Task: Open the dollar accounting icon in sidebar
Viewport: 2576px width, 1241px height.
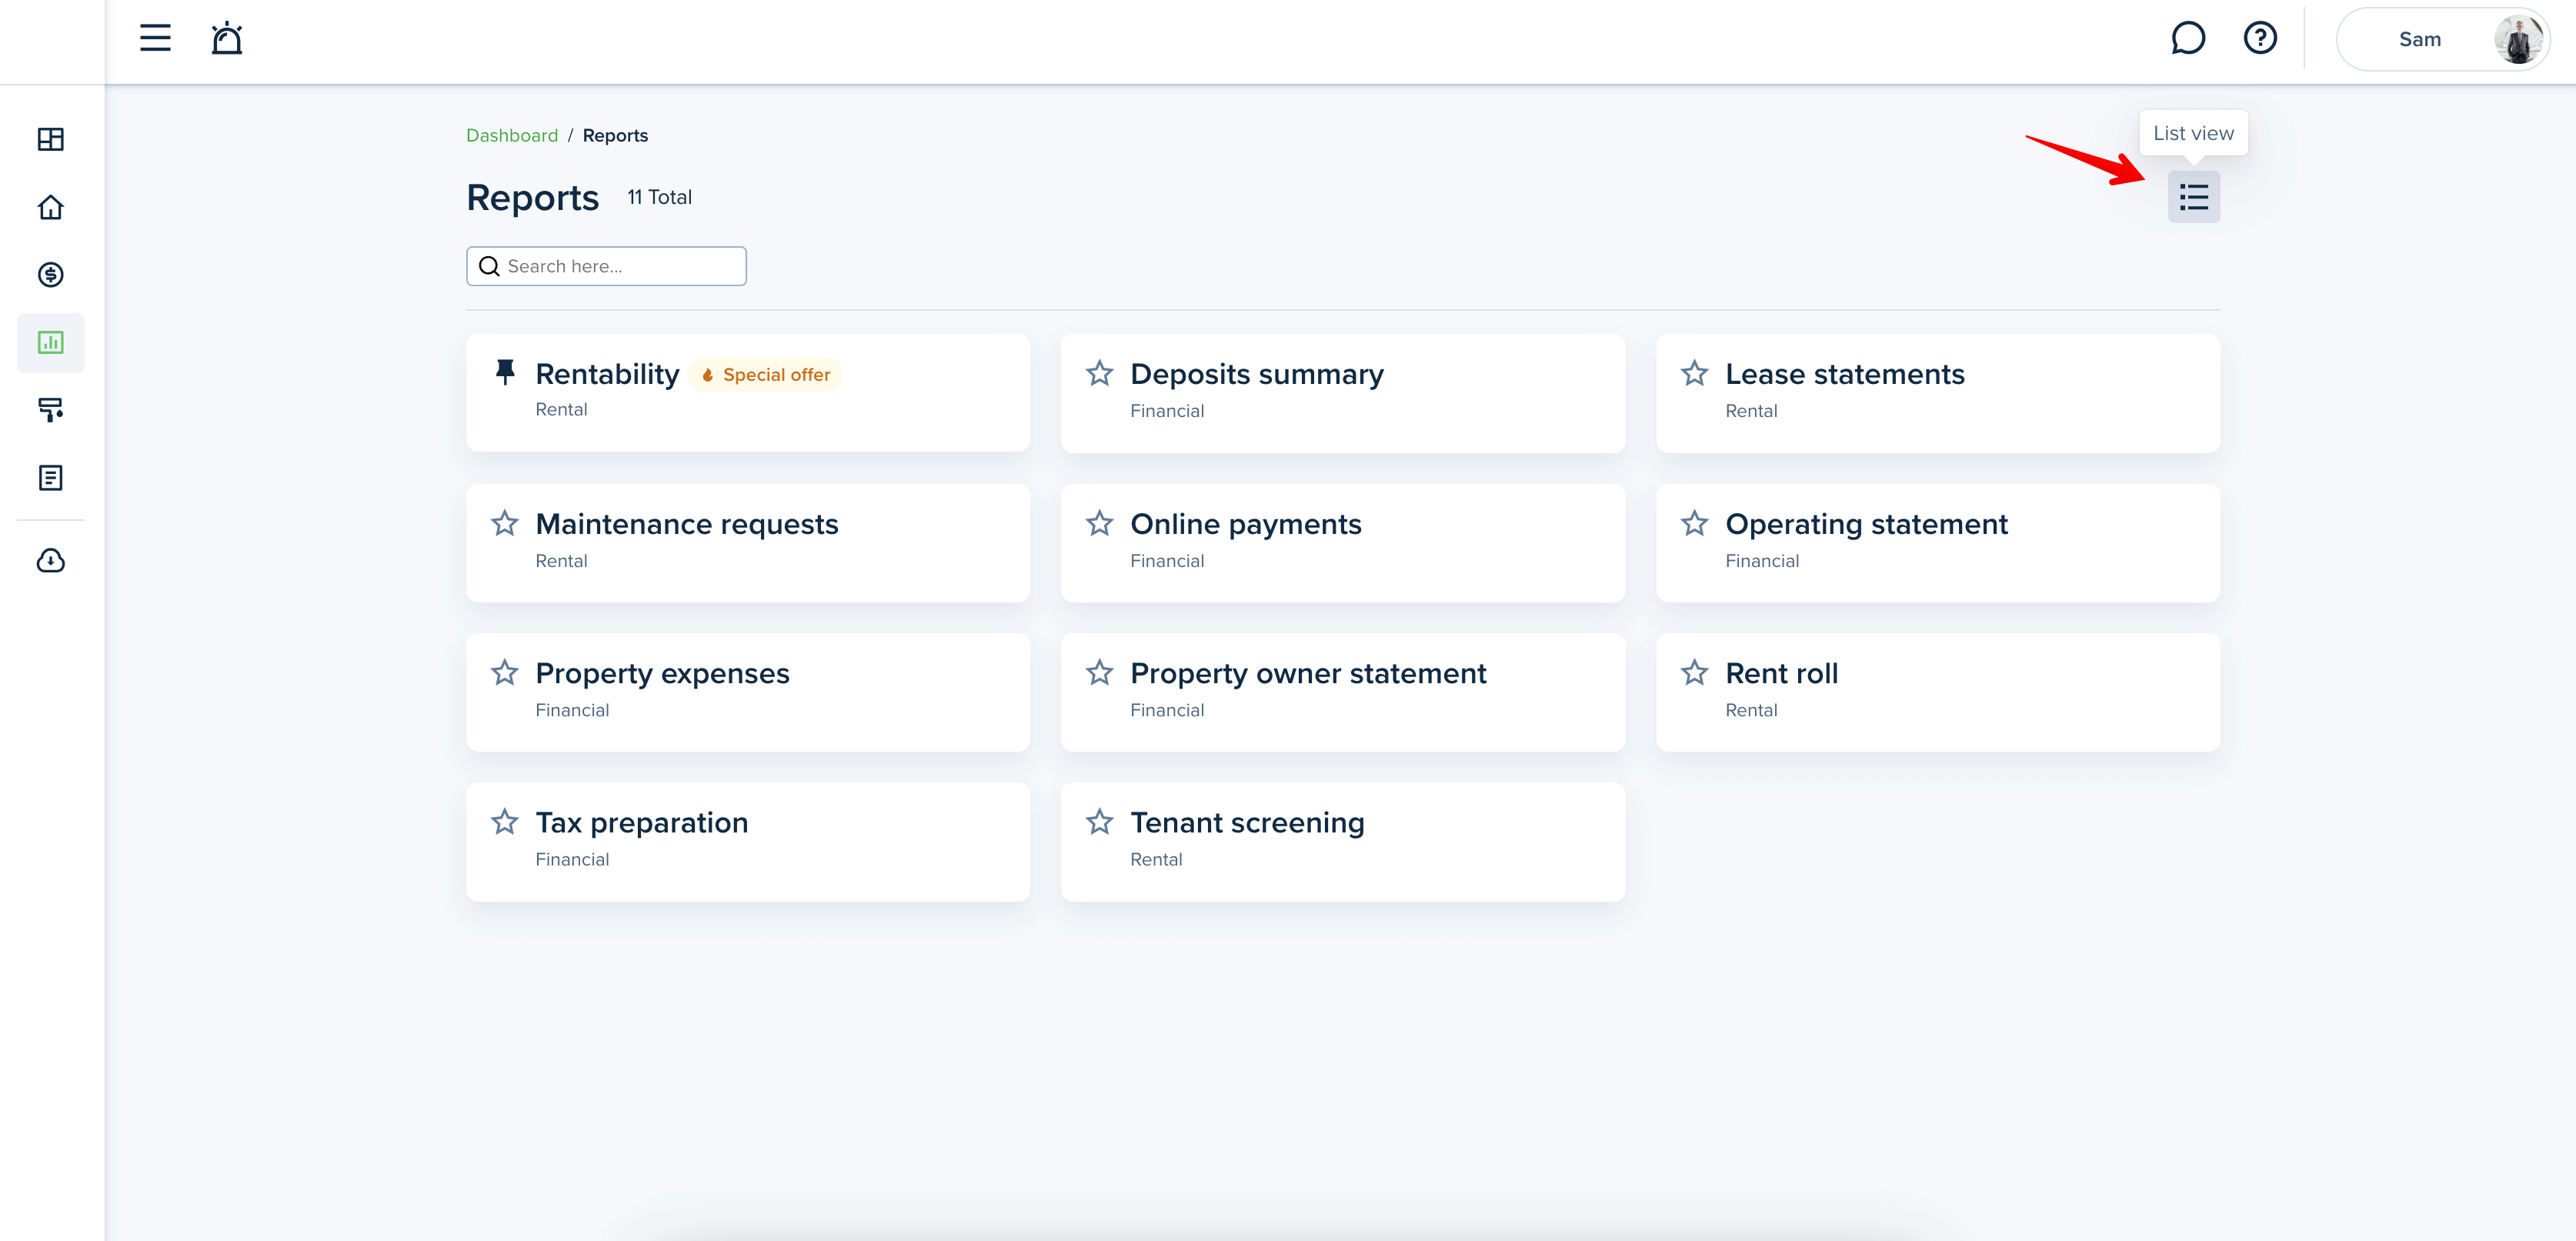Action: pos(51,275)
